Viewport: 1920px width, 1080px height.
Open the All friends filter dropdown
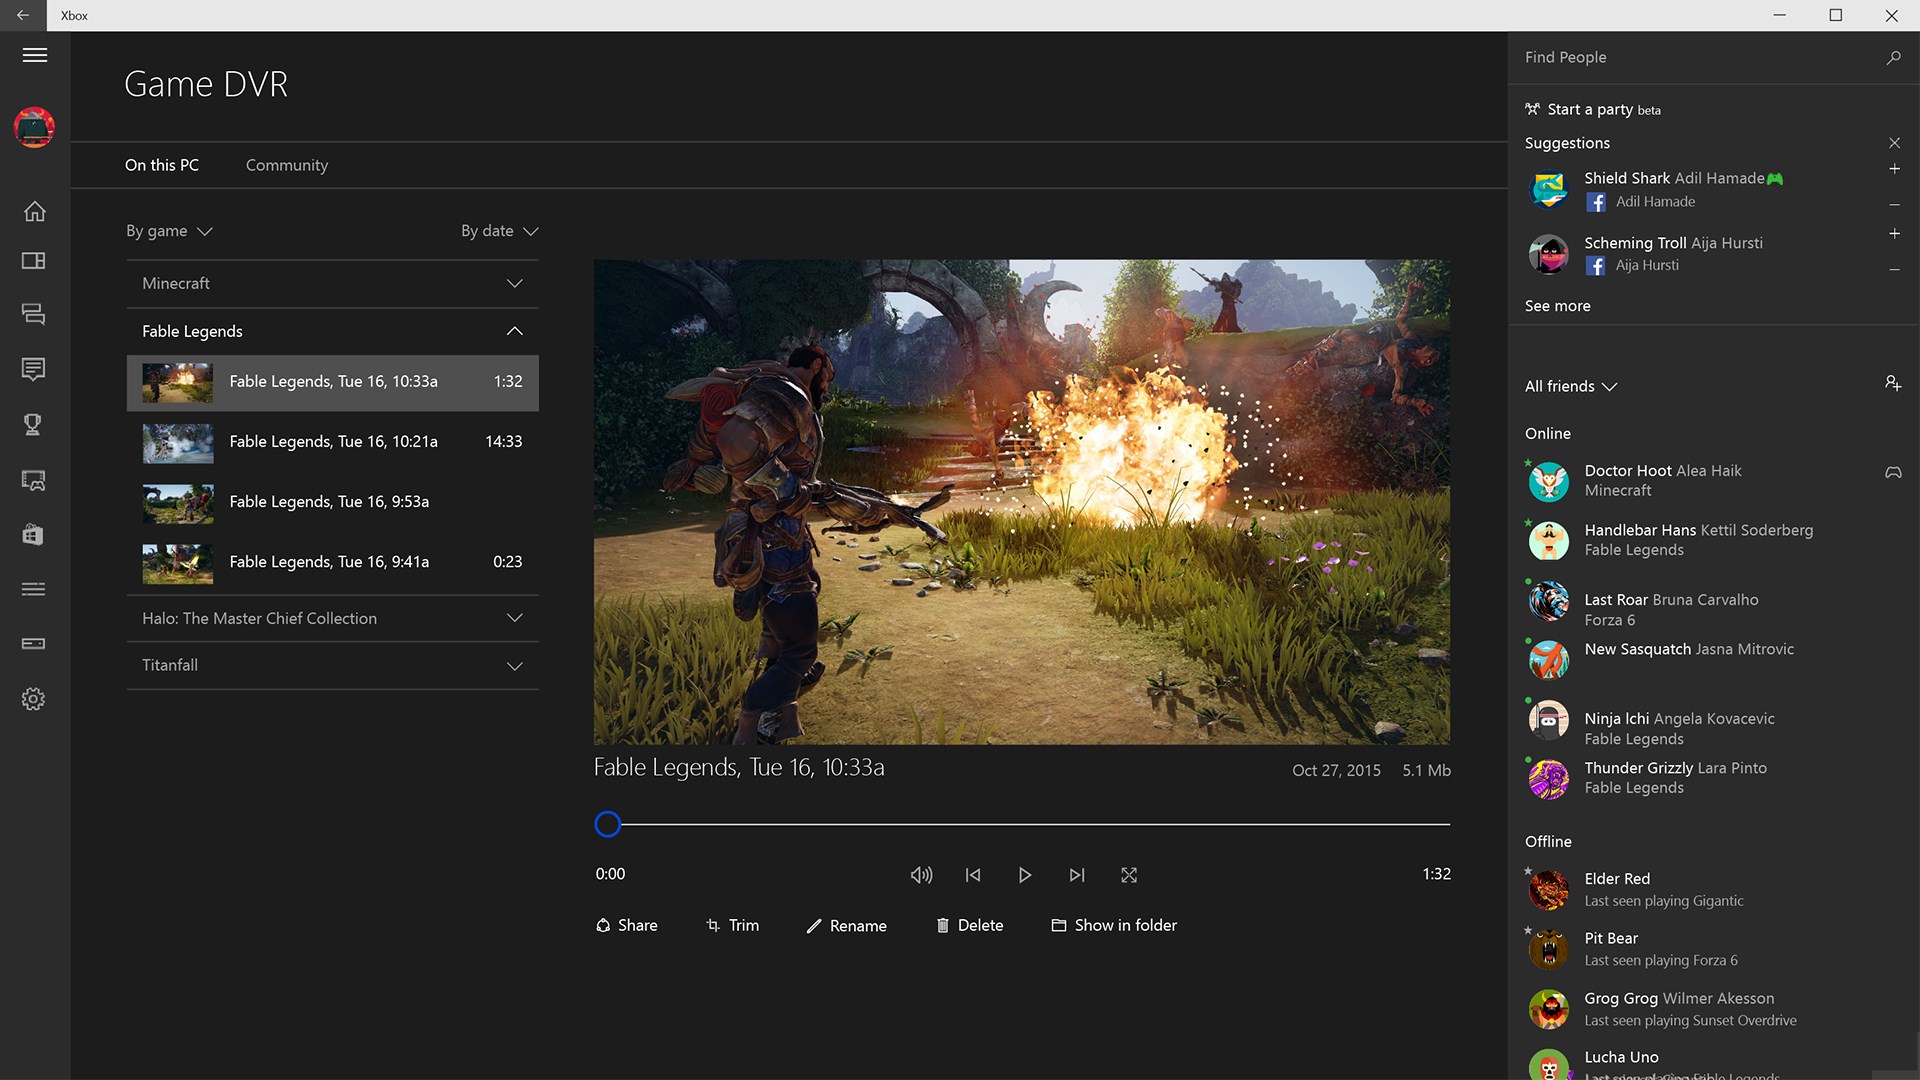pos(1570,386)
